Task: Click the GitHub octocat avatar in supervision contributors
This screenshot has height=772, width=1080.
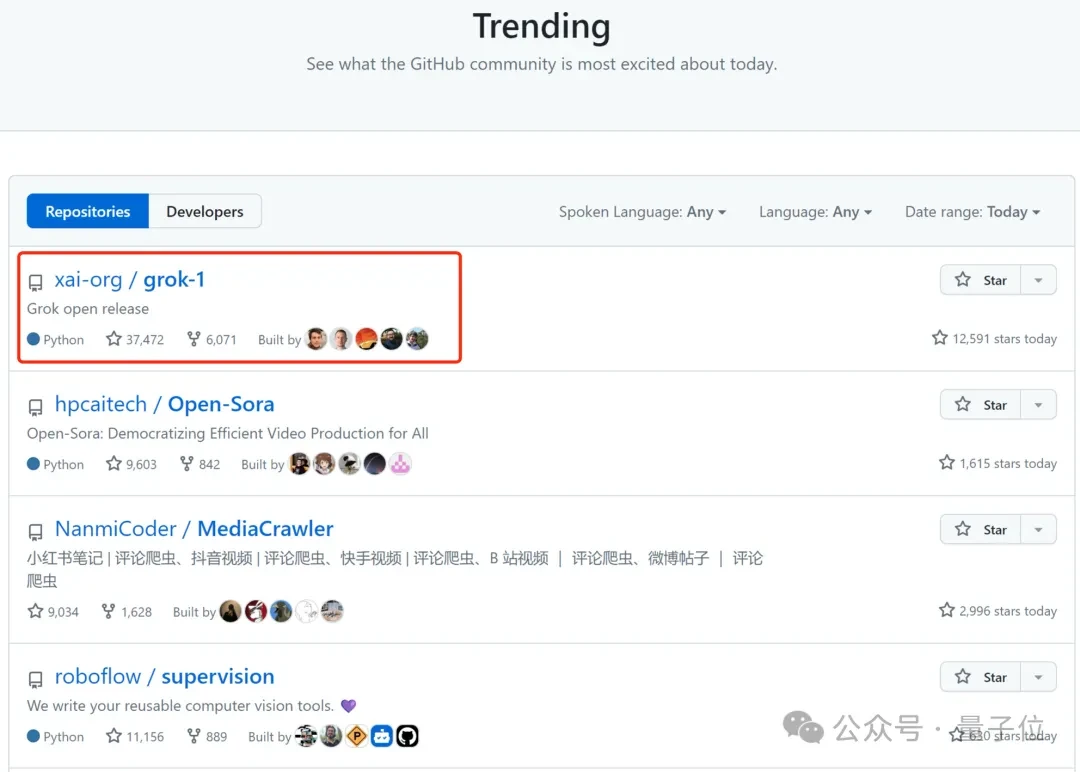Action: 407,736
